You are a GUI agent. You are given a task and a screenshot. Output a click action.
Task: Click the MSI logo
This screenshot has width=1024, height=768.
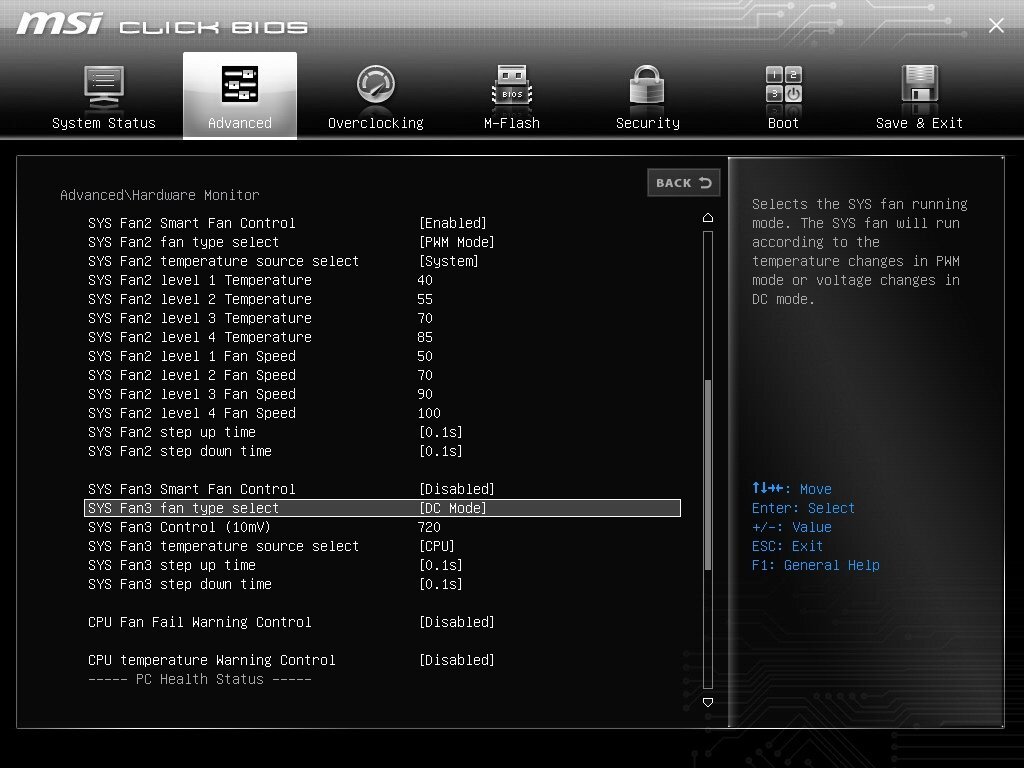click(x=59, y=24)
